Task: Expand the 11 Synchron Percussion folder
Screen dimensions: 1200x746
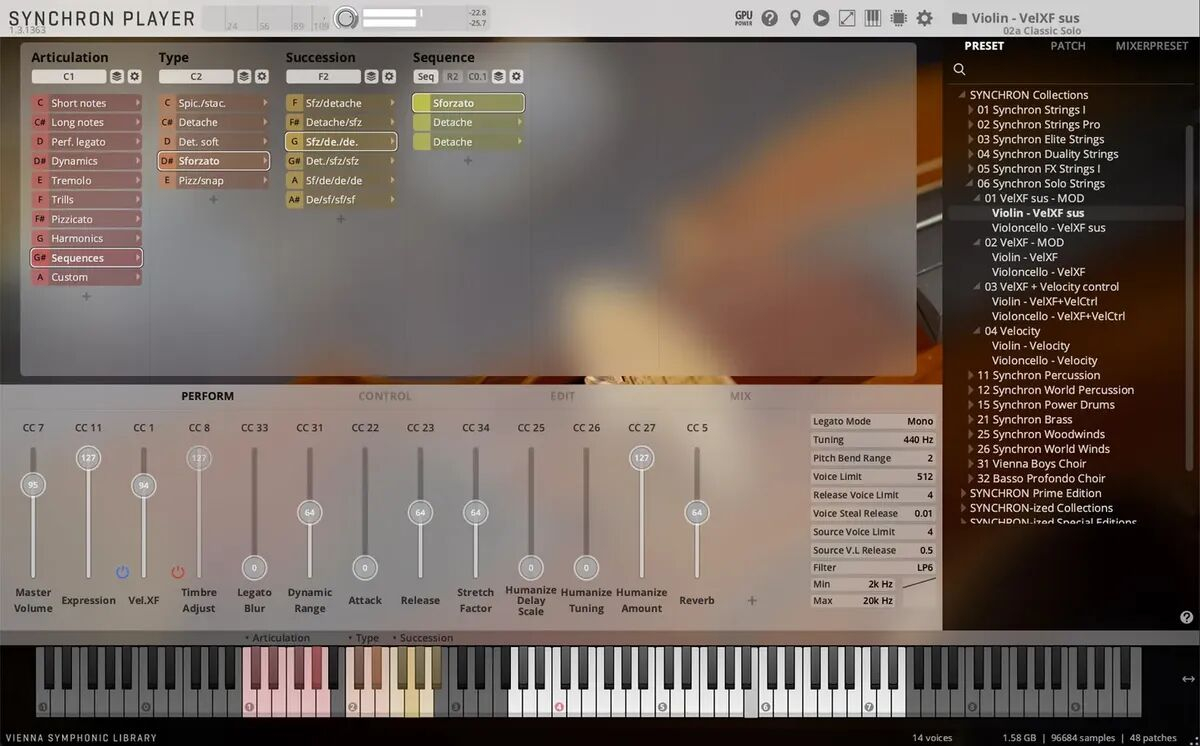Action: (x=970, y=376)
